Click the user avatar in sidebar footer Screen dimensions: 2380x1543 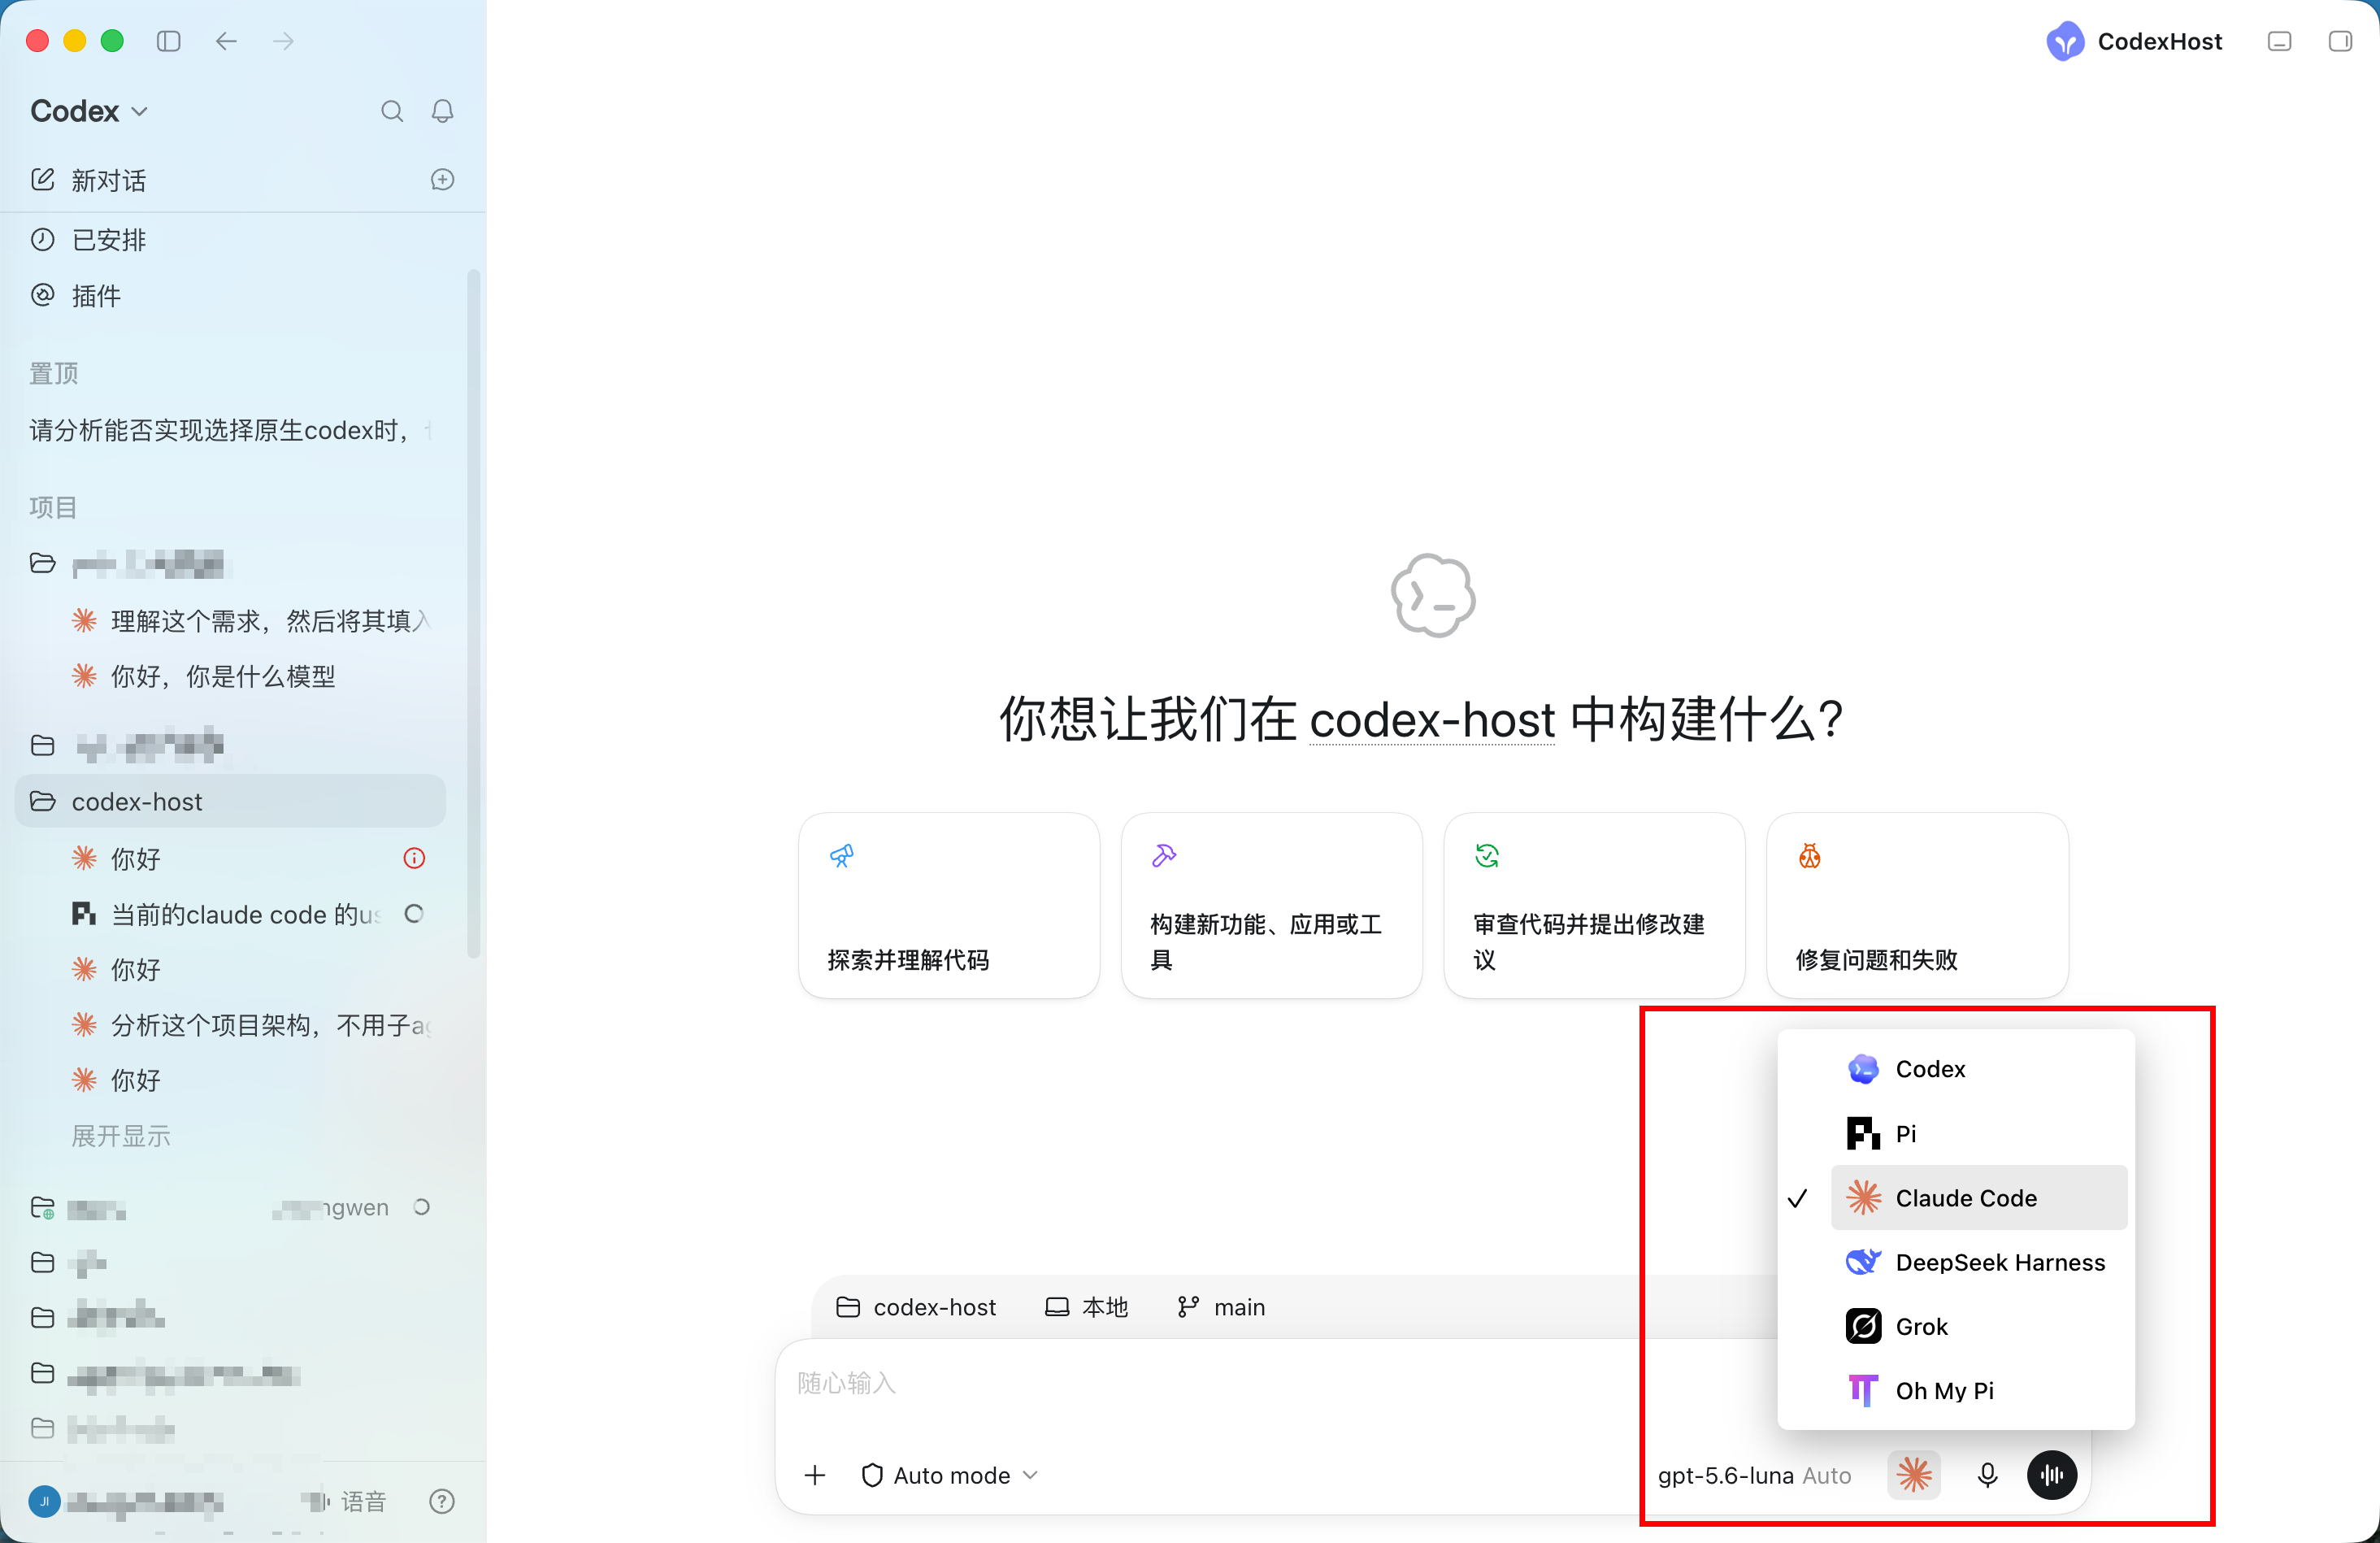pyautogui.click(x=44, y=1502)
